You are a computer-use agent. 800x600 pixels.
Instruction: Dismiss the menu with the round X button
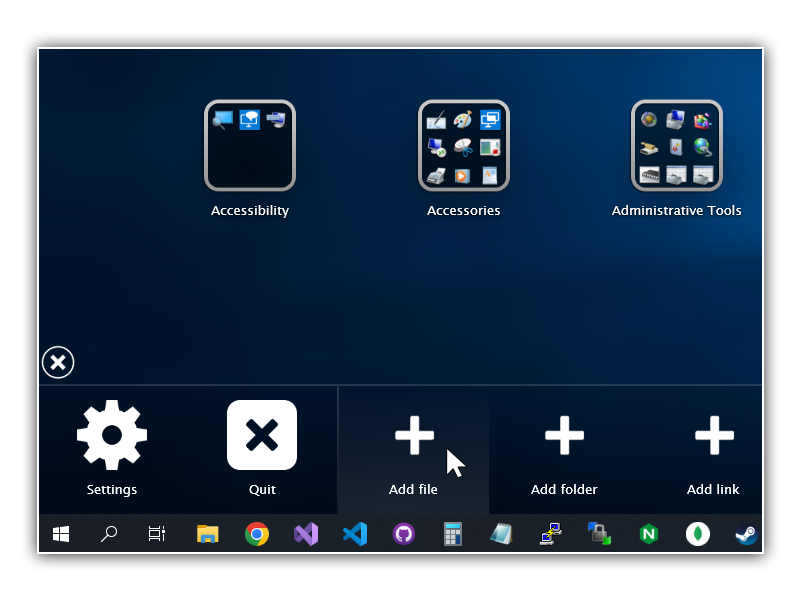(x=58, y=362)
